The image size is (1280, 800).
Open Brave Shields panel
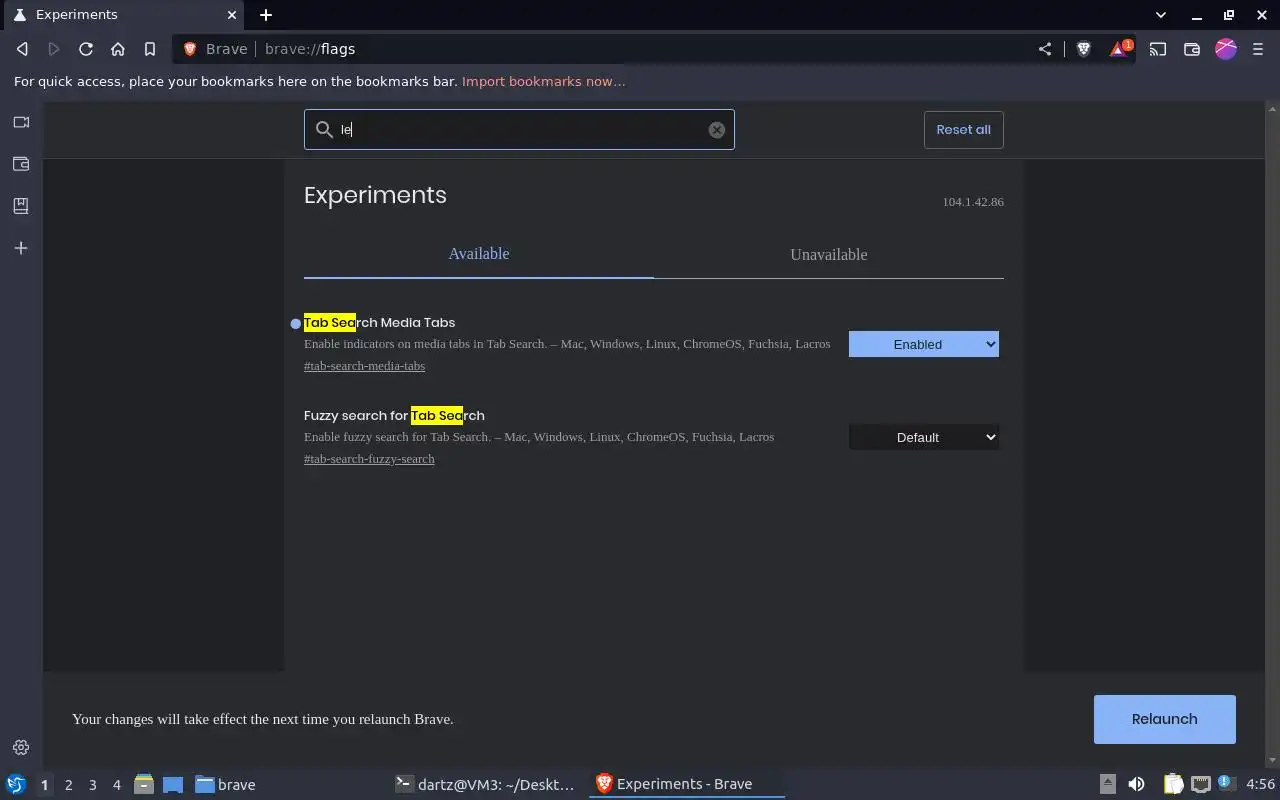[1083, 49]
